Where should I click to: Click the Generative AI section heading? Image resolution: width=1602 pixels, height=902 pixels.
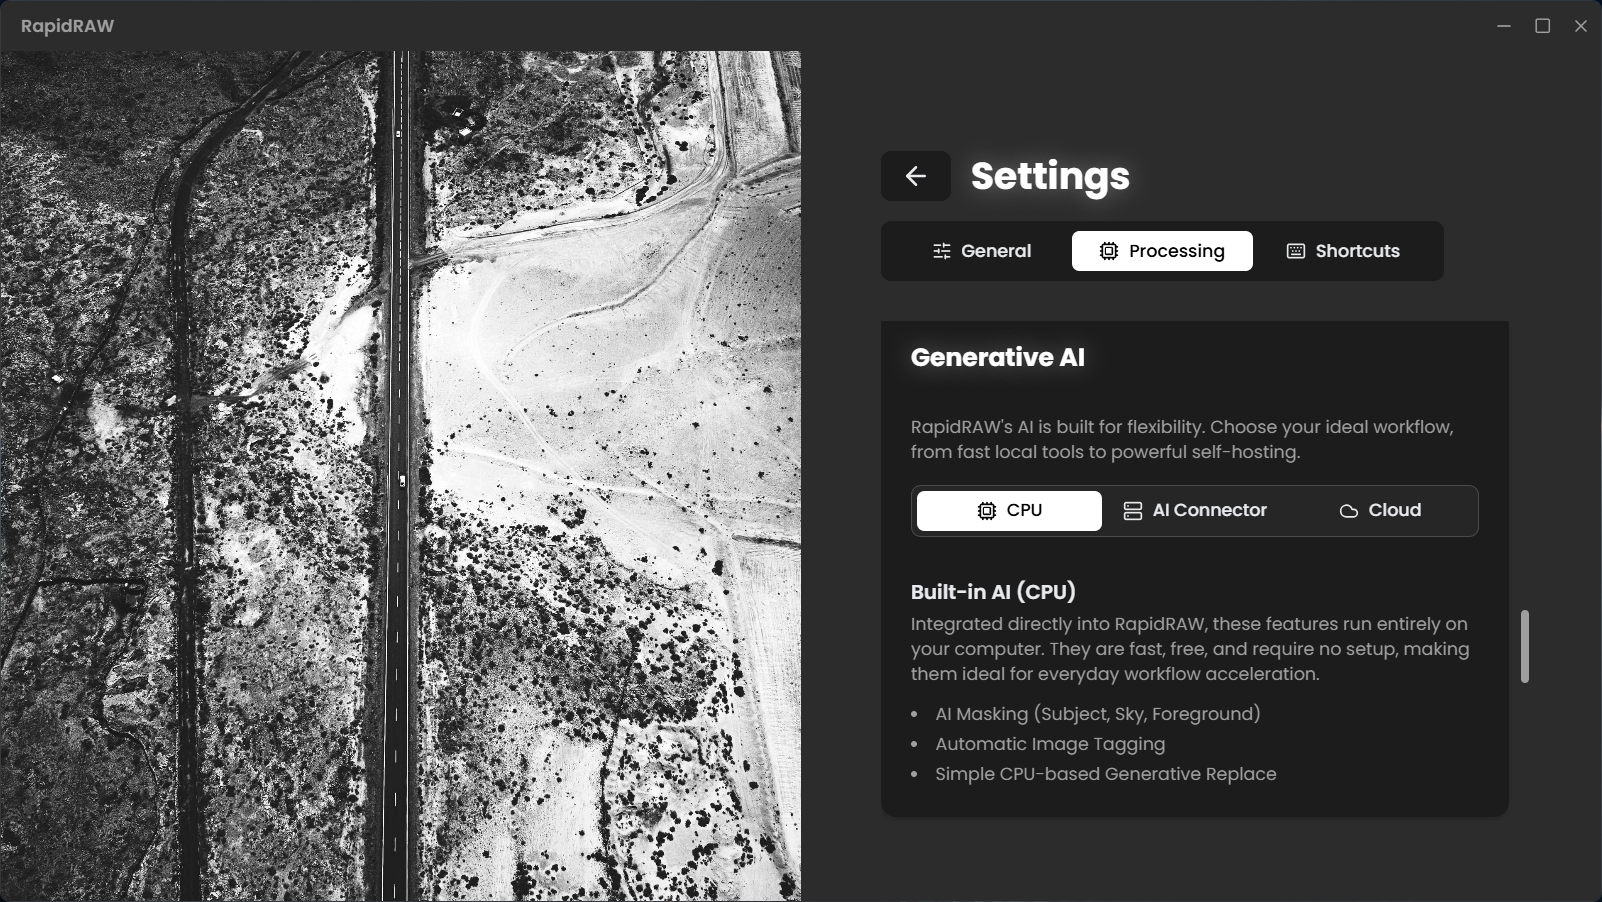[x=997, y=357]
